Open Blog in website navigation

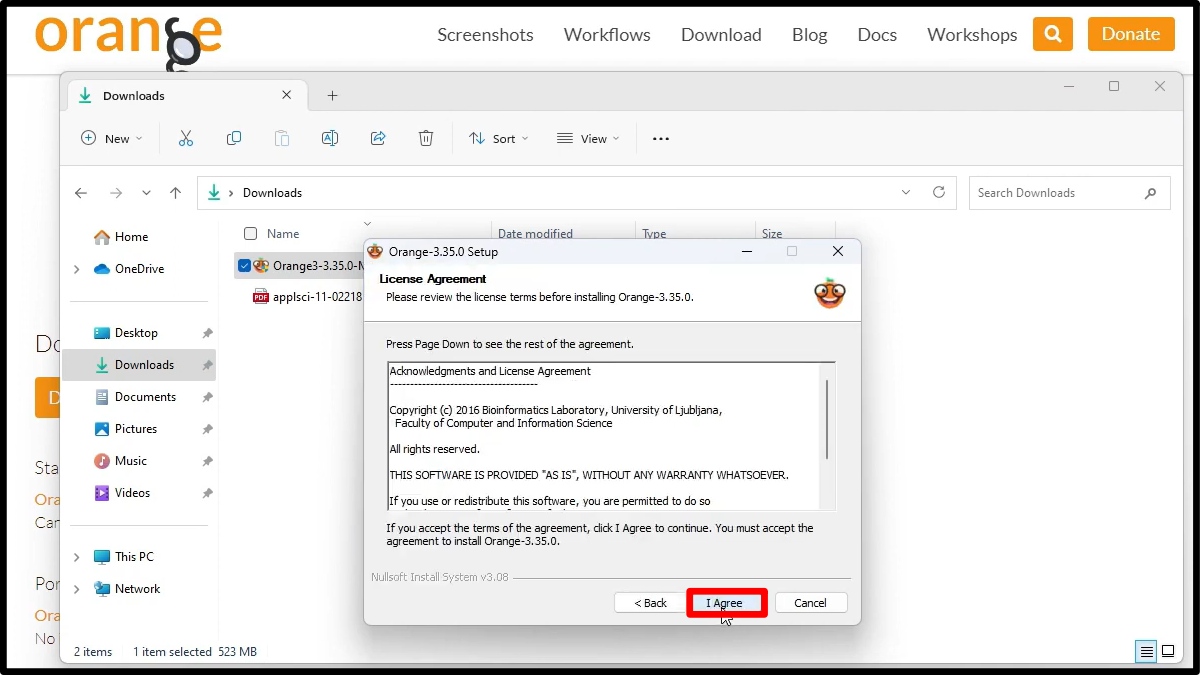809,34
